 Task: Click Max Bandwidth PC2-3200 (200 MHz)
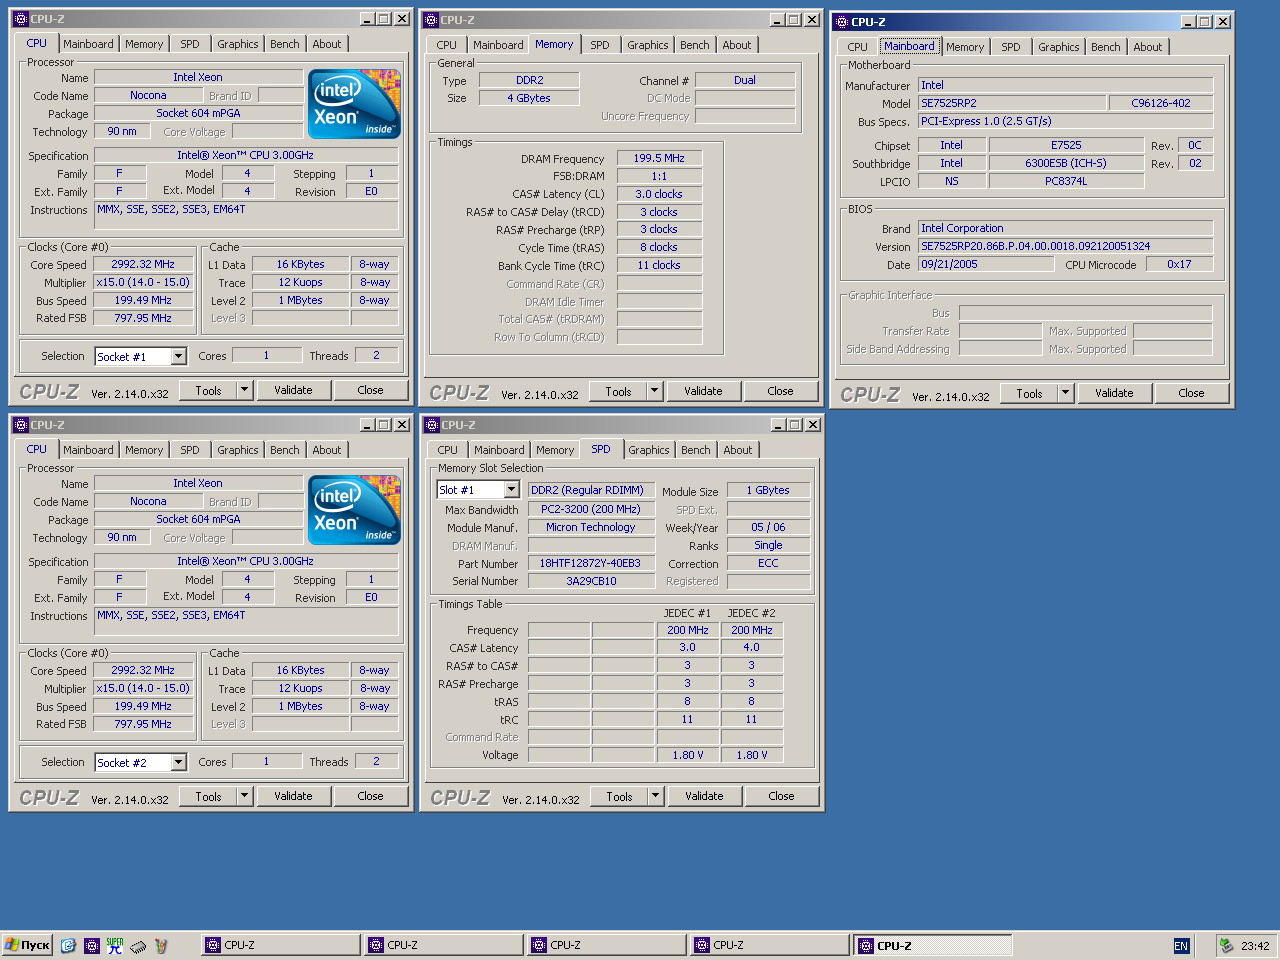[591, 509]
